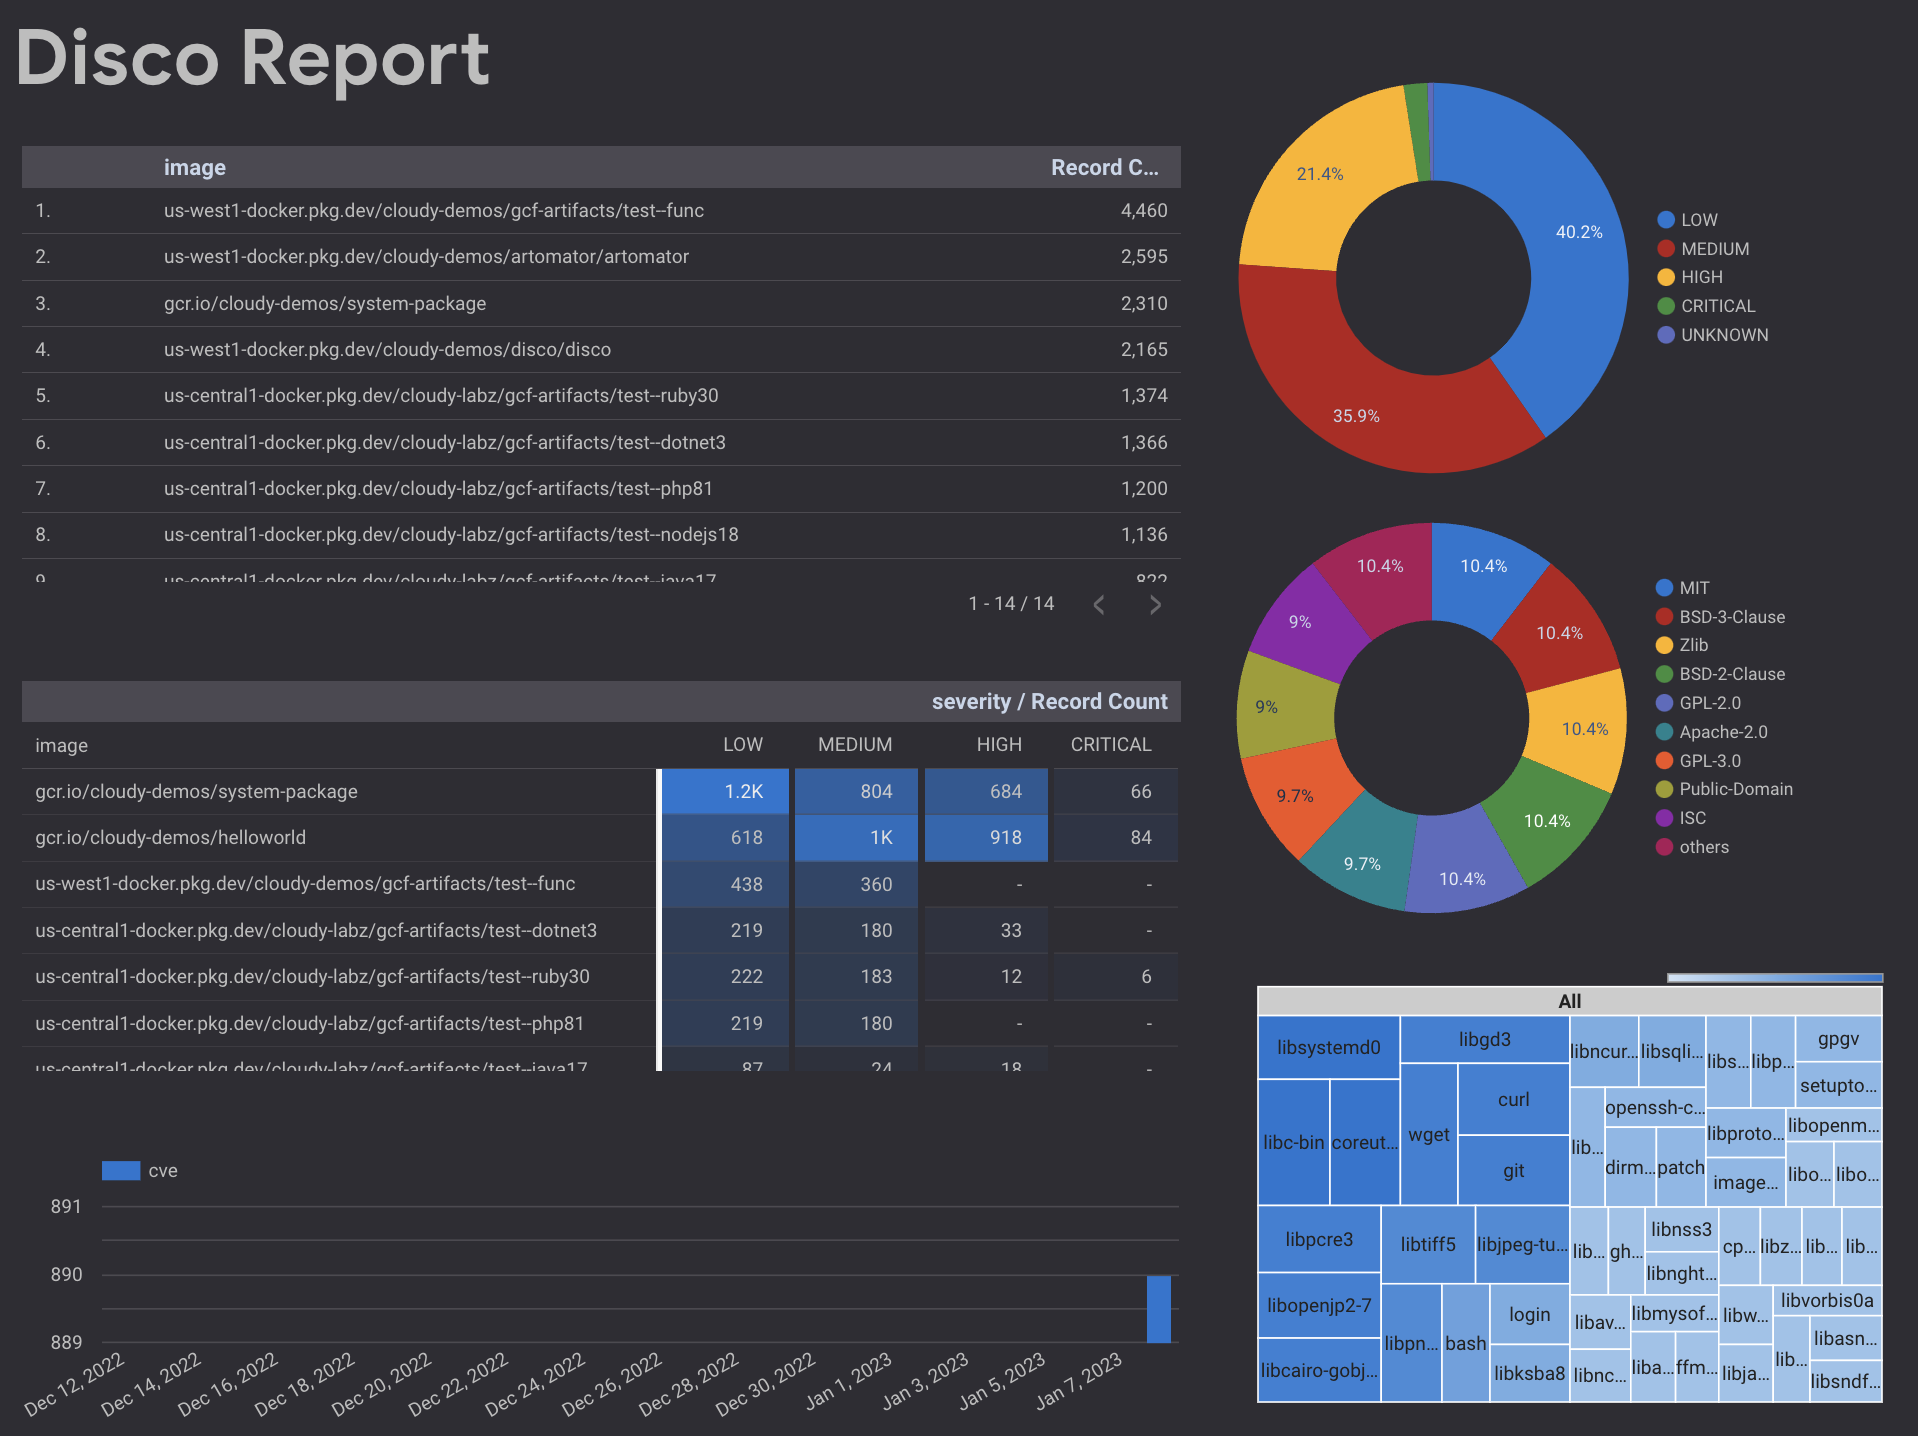Go to next page of image table

tap(1155, 604)
